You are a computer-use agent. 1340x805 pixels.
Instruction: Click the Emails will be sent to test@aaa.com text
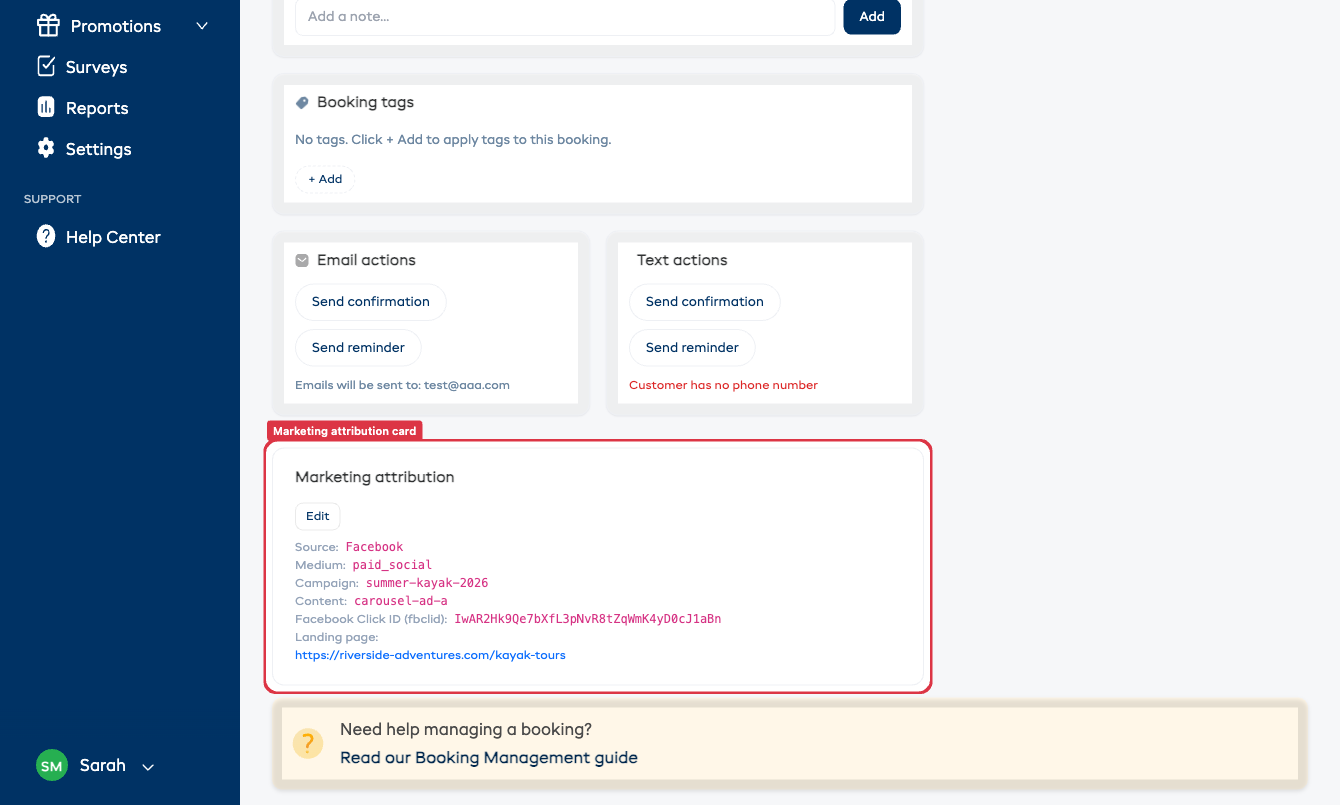pyautogui.click(x=402, y=385)
